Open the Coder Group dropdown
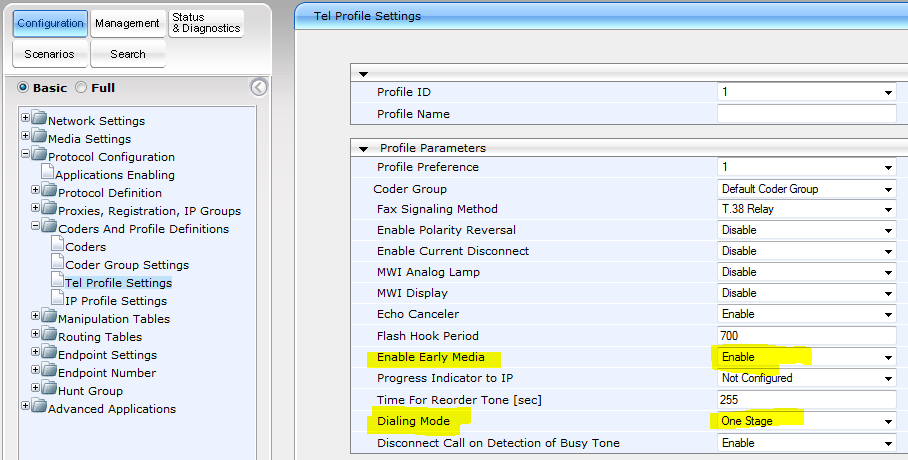This screenshot has width=908, height=460. click(807, 189)
